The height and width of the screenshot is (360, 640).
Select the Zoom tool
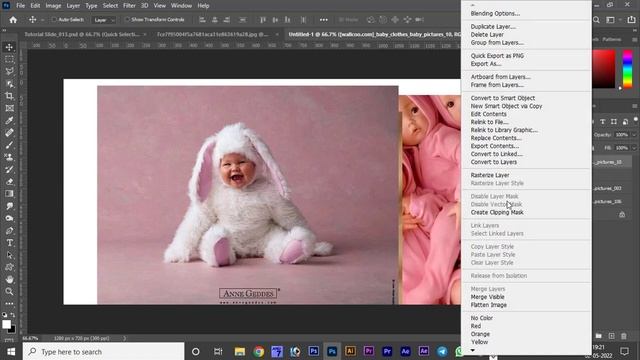[9, 291]
